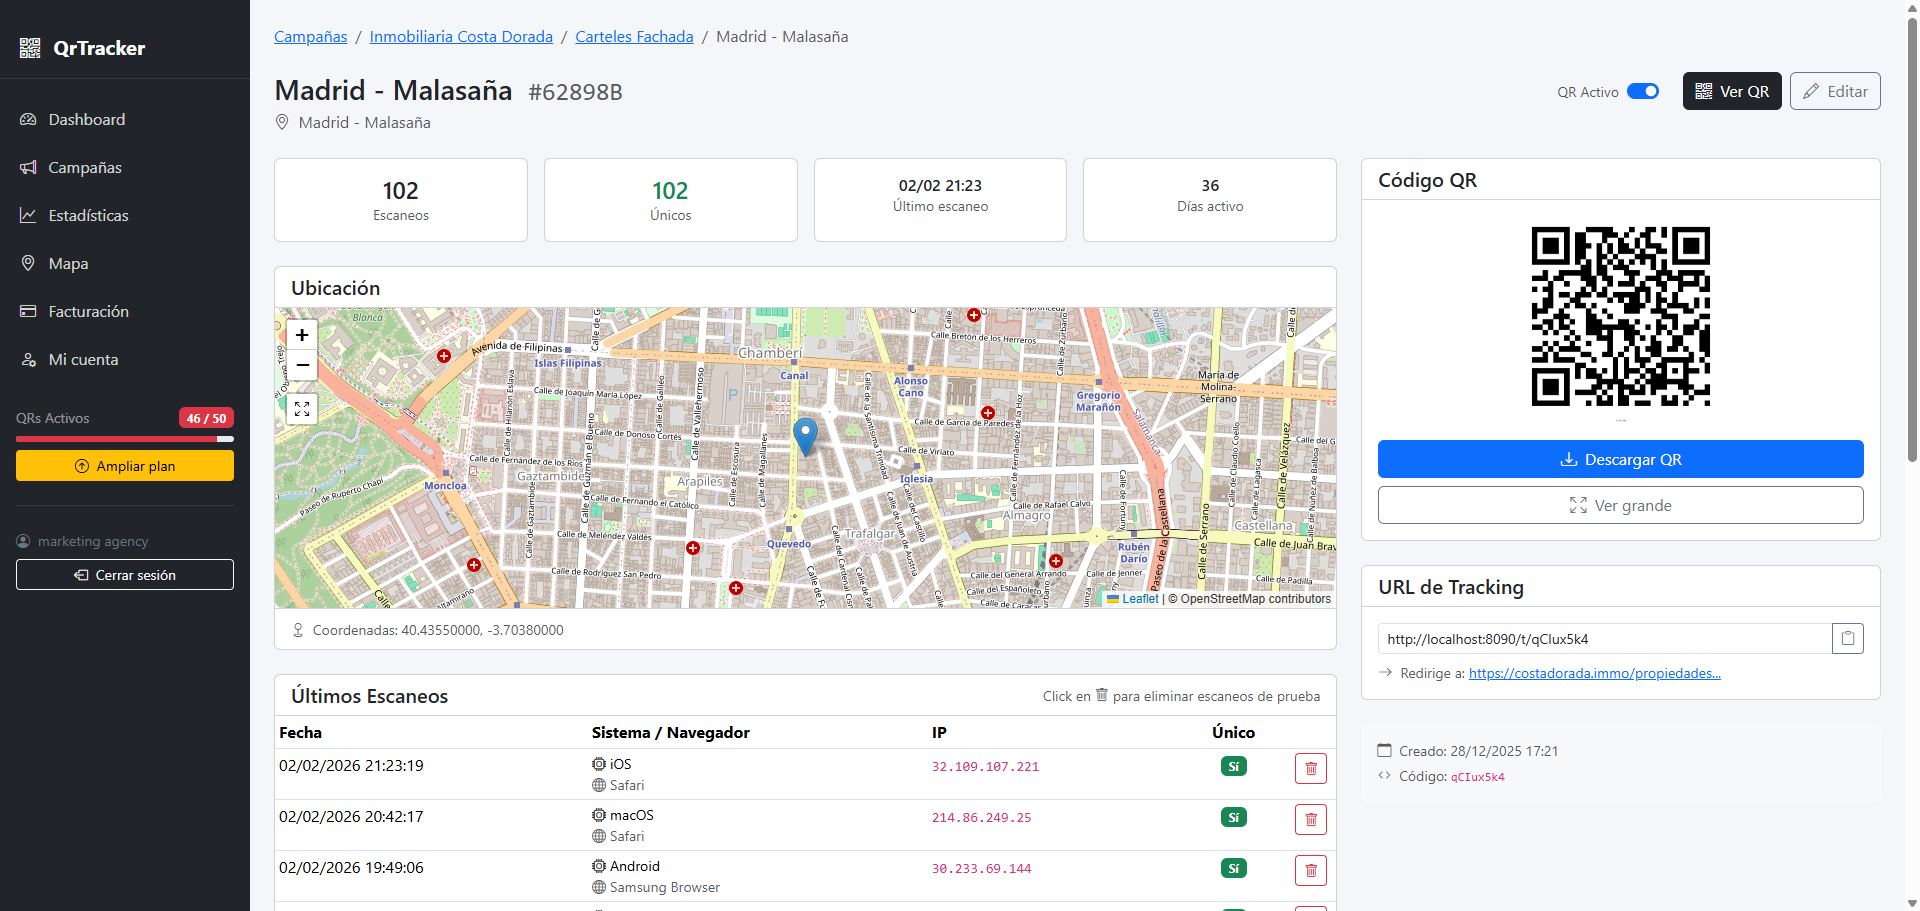Image resolution: width=1920 pixels, height=911 pixels.
Task: Zoom out on the location map
Action: [302, 365]
